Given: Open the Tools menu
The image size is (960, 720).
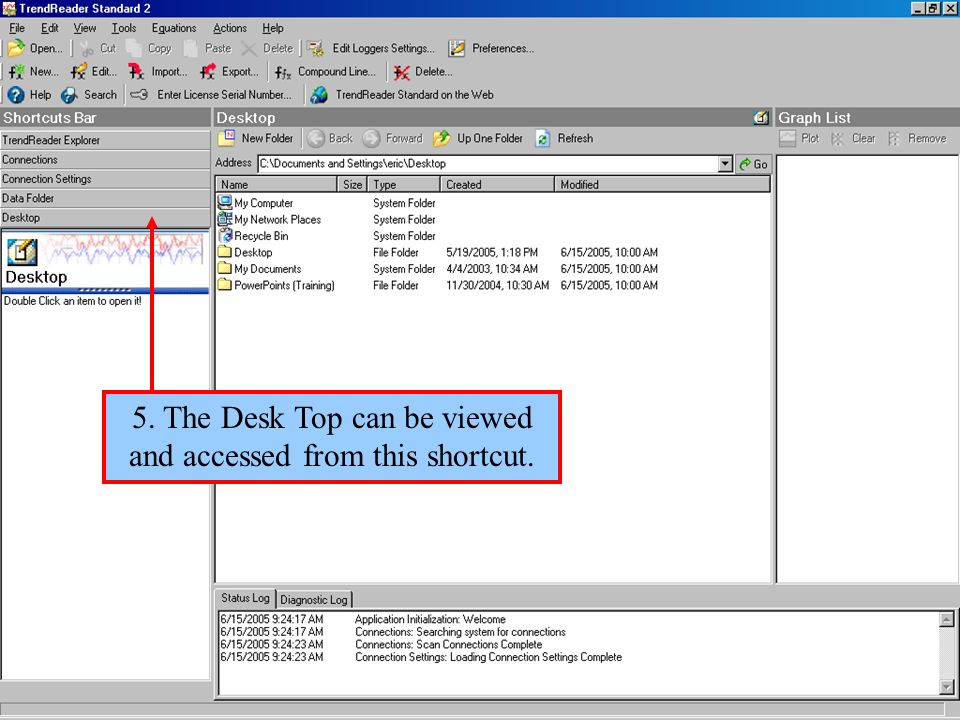Looking at the screenshot, I should pyautogui.click(x=124, y=28).
